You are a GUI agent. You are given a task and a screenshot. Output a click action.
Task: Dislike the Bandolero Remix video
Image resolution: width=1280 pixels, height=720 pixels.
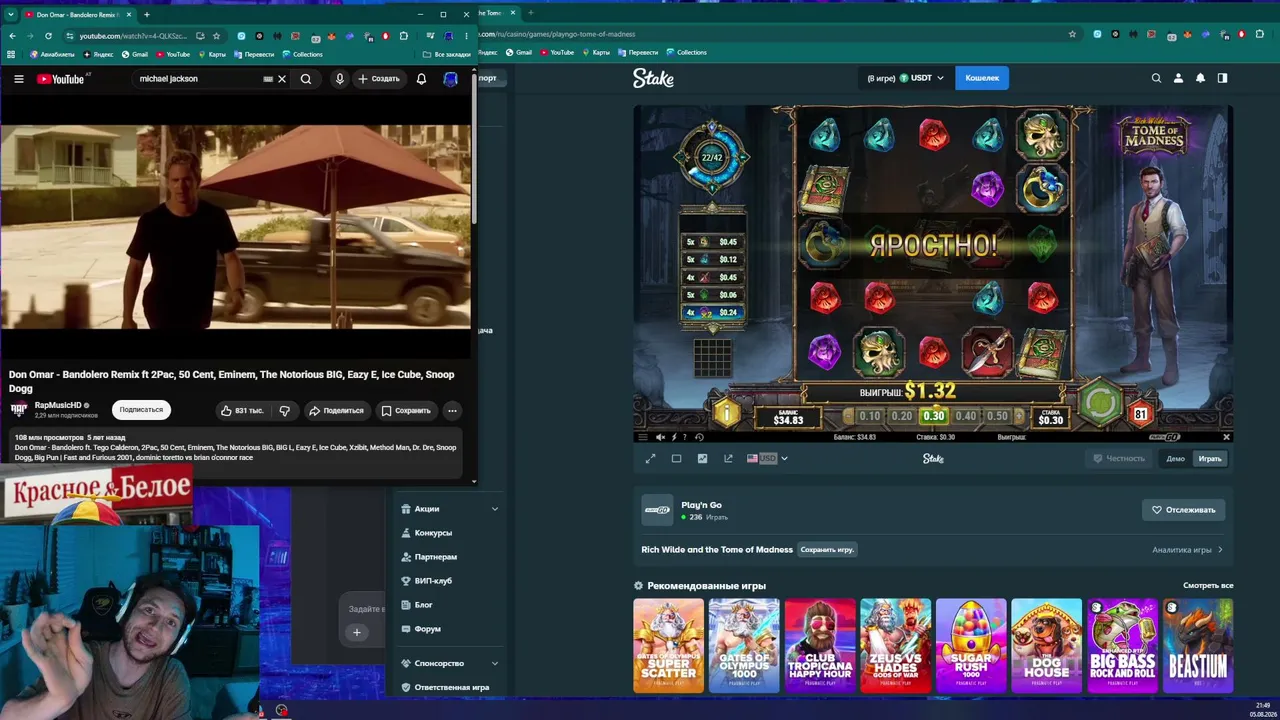pos(285,410)
